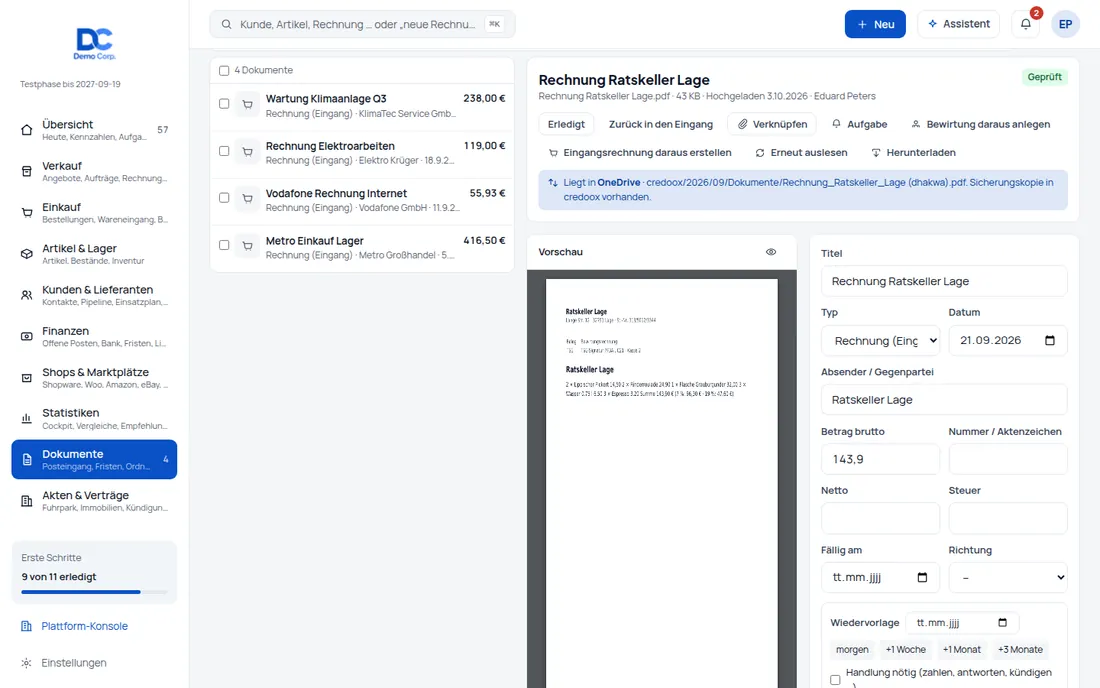Click the Kunden & Lieferanten people icon
Viewport: 1100px width, 688px height.
pos(27,295)
